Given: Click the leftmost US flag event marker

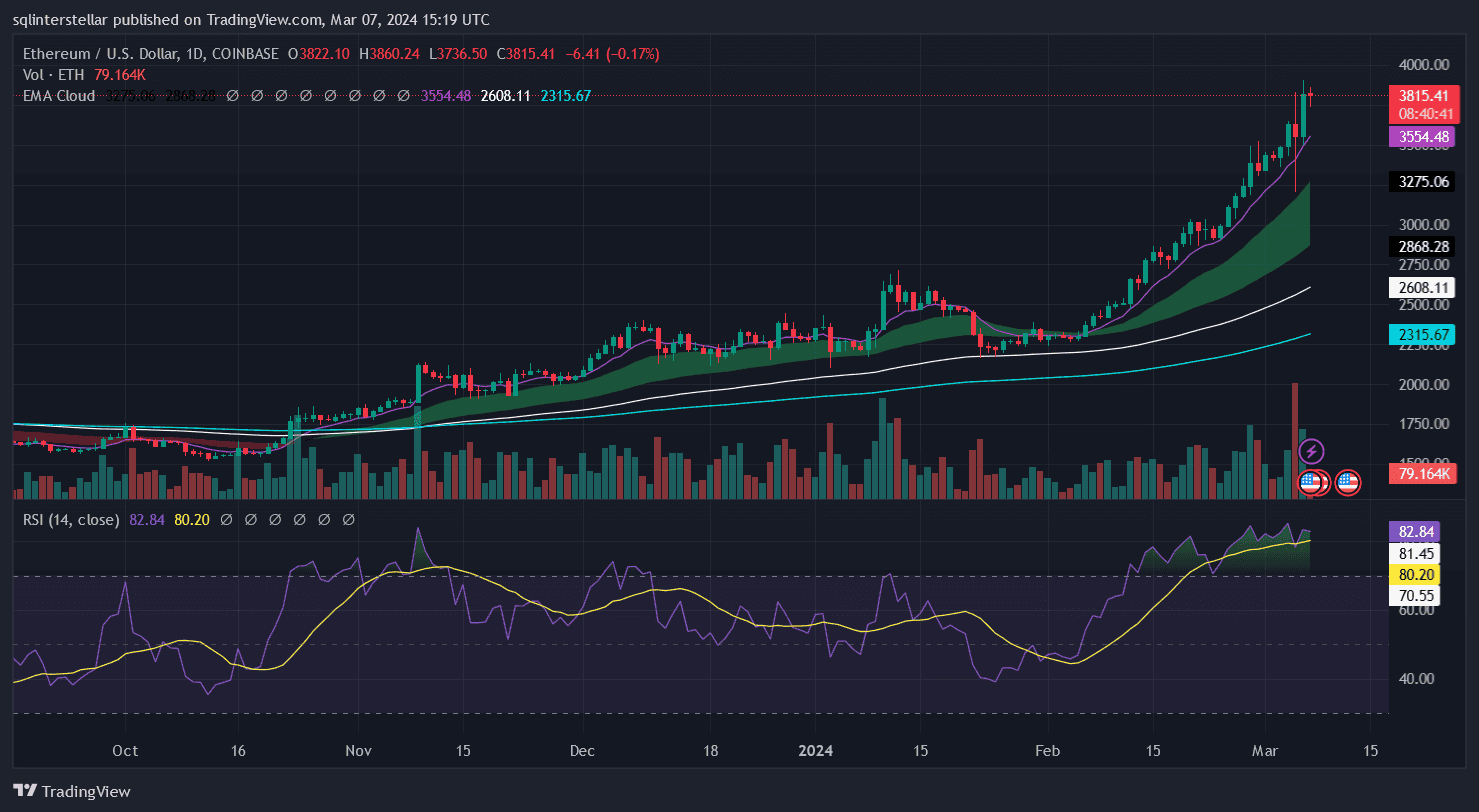Looking at the screenshot, I should tap(1309, 483).
